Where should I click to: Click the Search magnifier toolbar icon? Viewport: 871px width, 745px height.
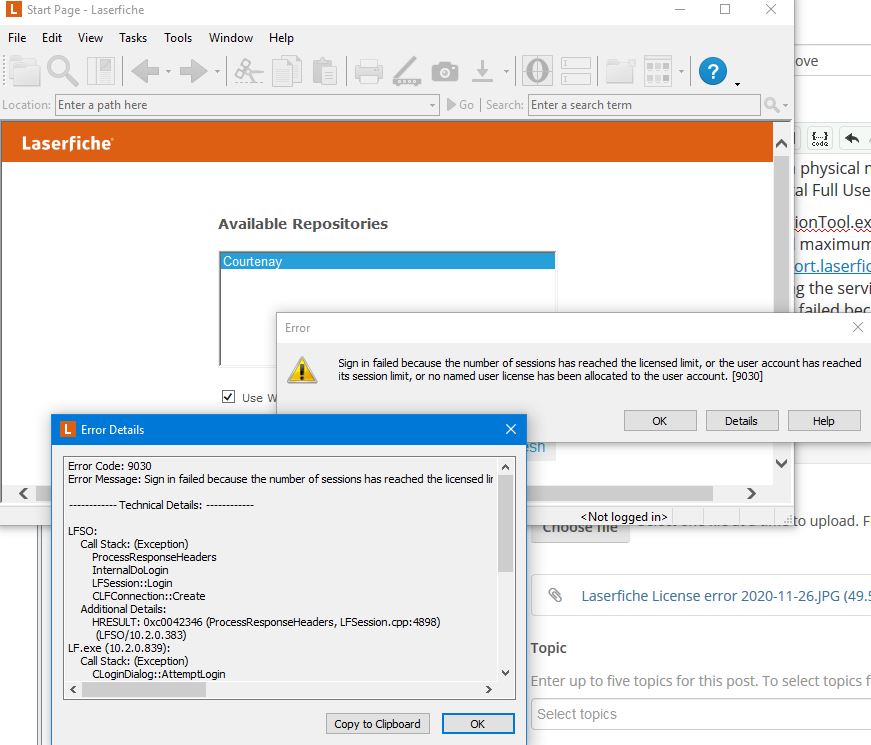[x=62, y=71]
